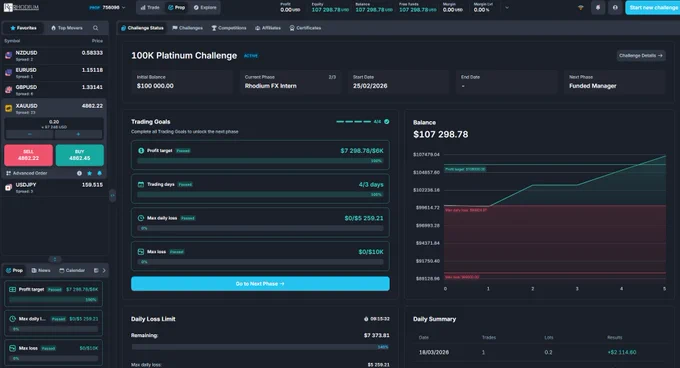The height and width of the screenshot is (368, 680).
Task: Open XAUUSD info icon
Action: 79,173
